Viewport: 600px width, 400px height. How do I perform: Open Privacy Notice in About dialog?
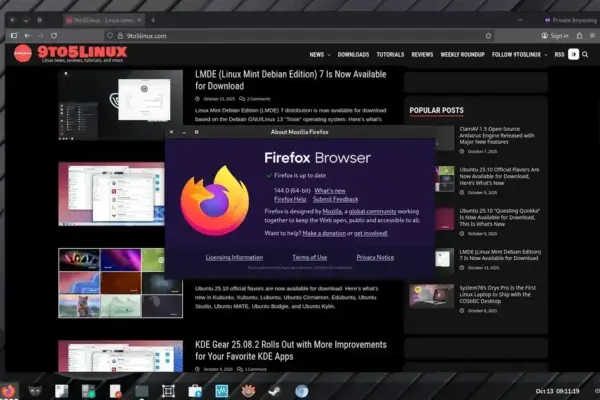point(375,257)
